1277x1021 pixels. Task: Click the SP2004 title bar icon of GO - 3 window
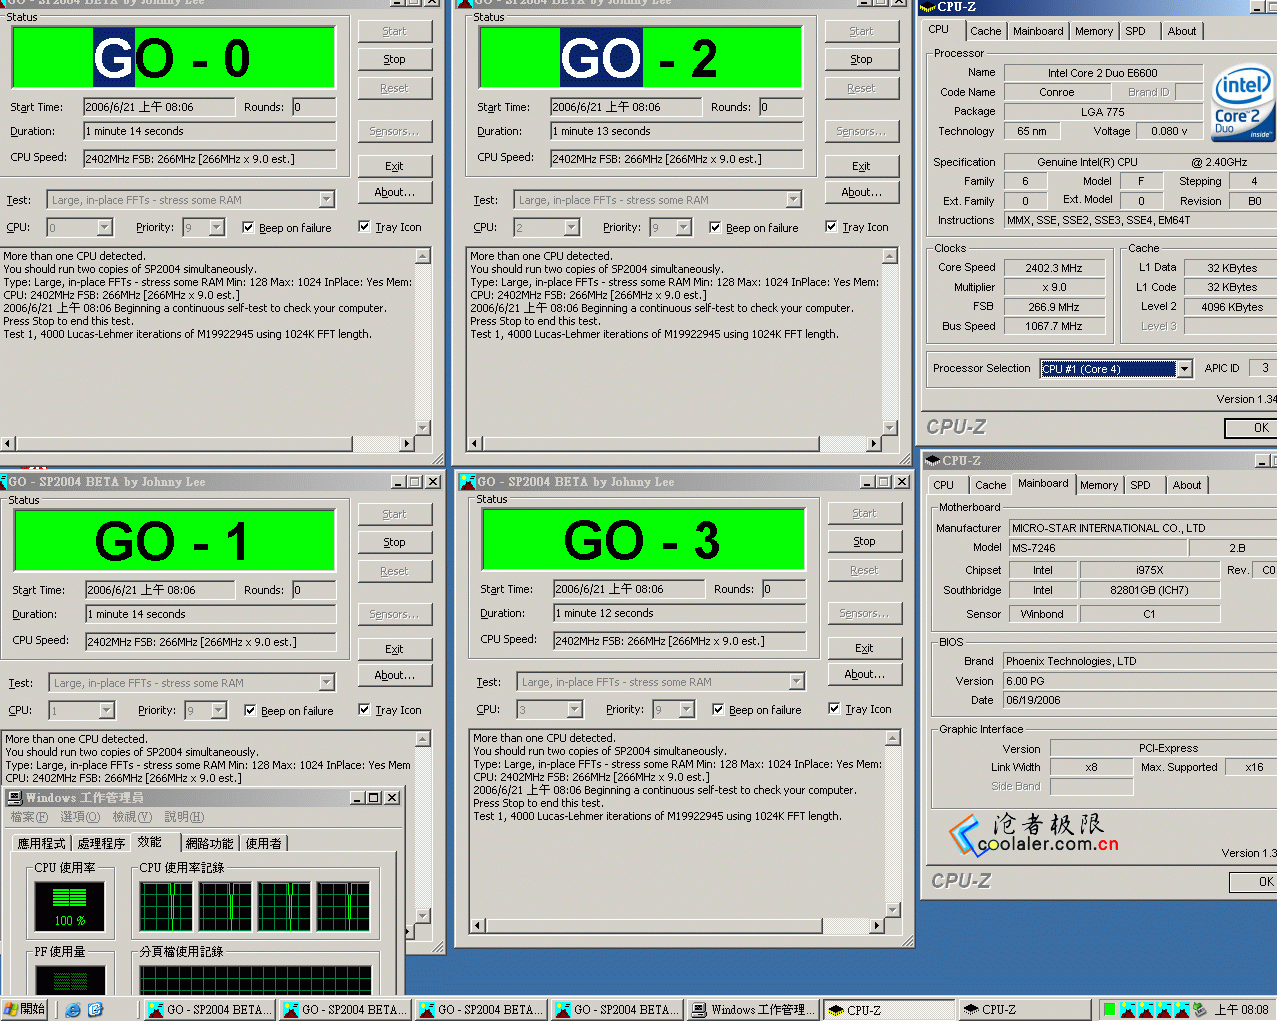[x=467, y=482]
